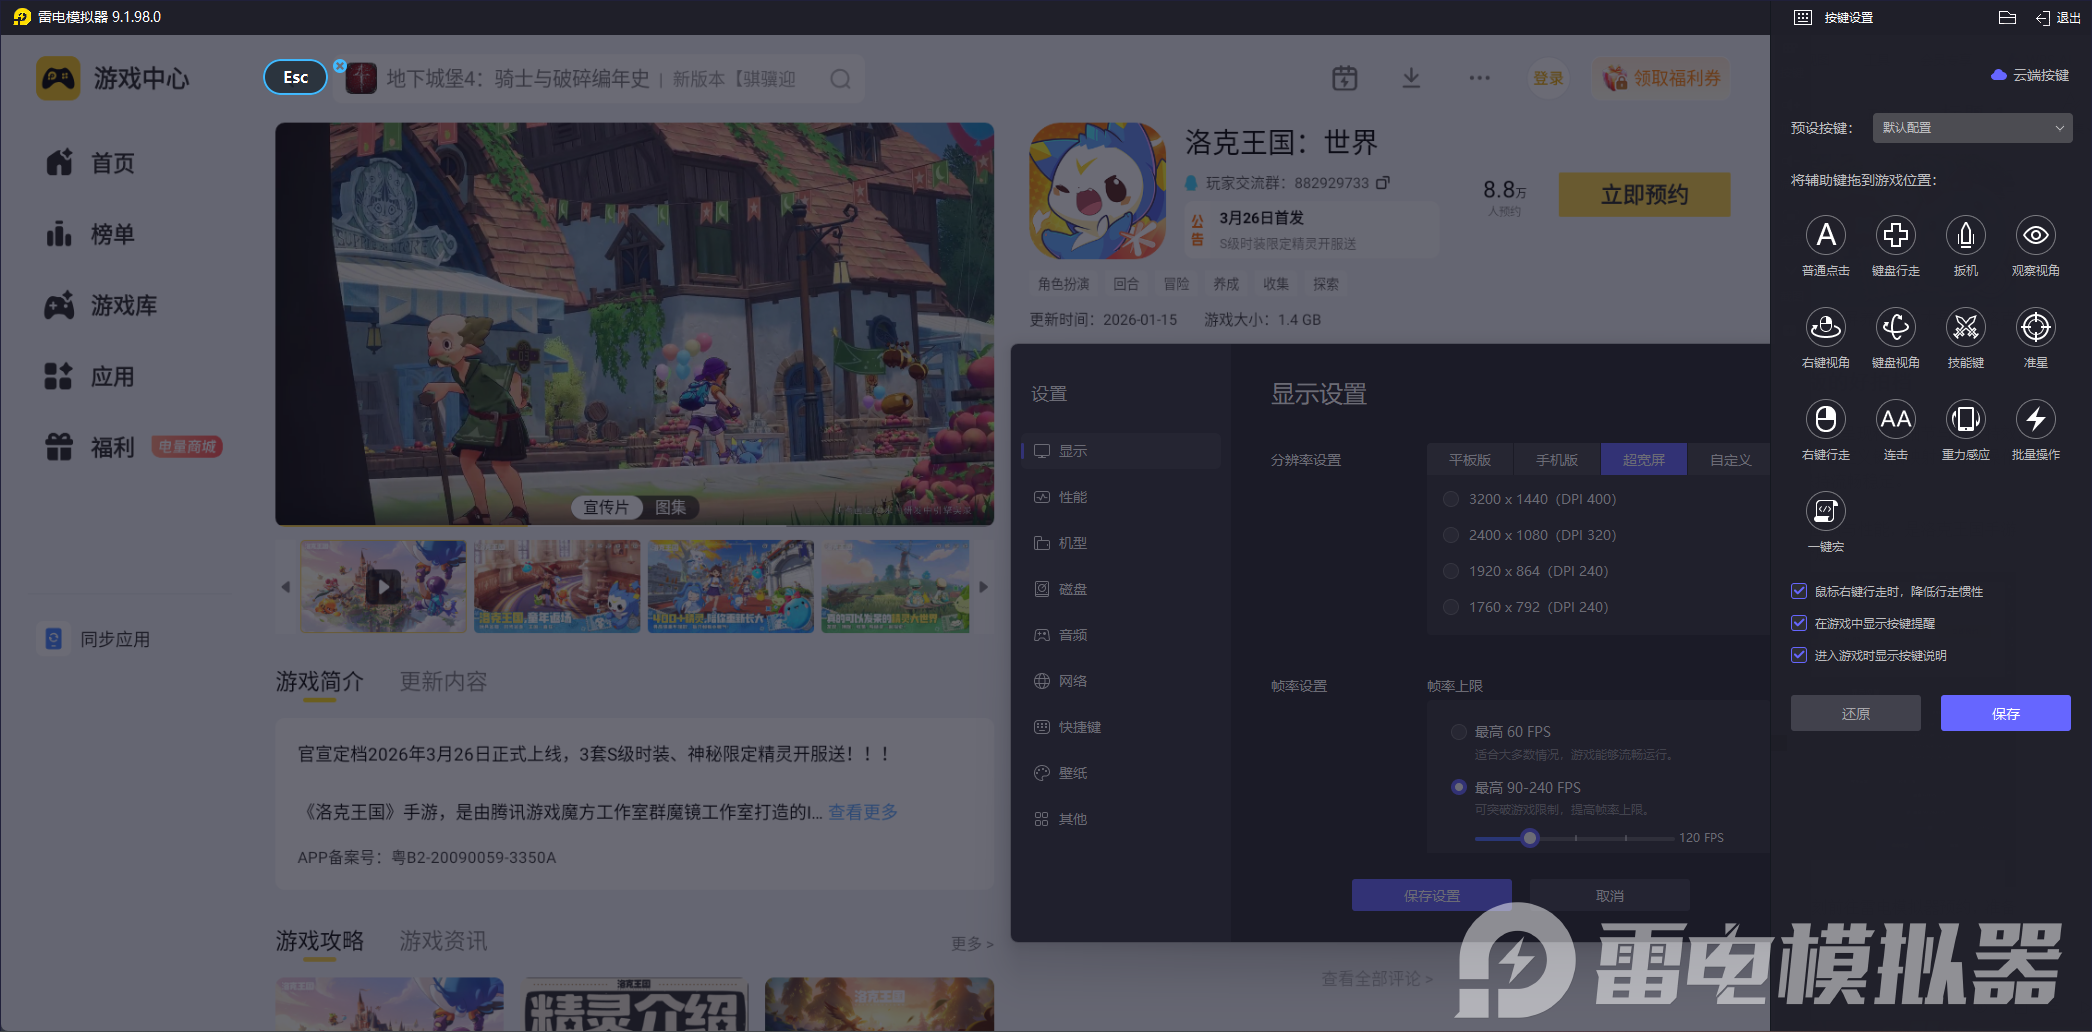Open the 查看更多 link in game intro
2092x1032 pixels.
[863, 812]
